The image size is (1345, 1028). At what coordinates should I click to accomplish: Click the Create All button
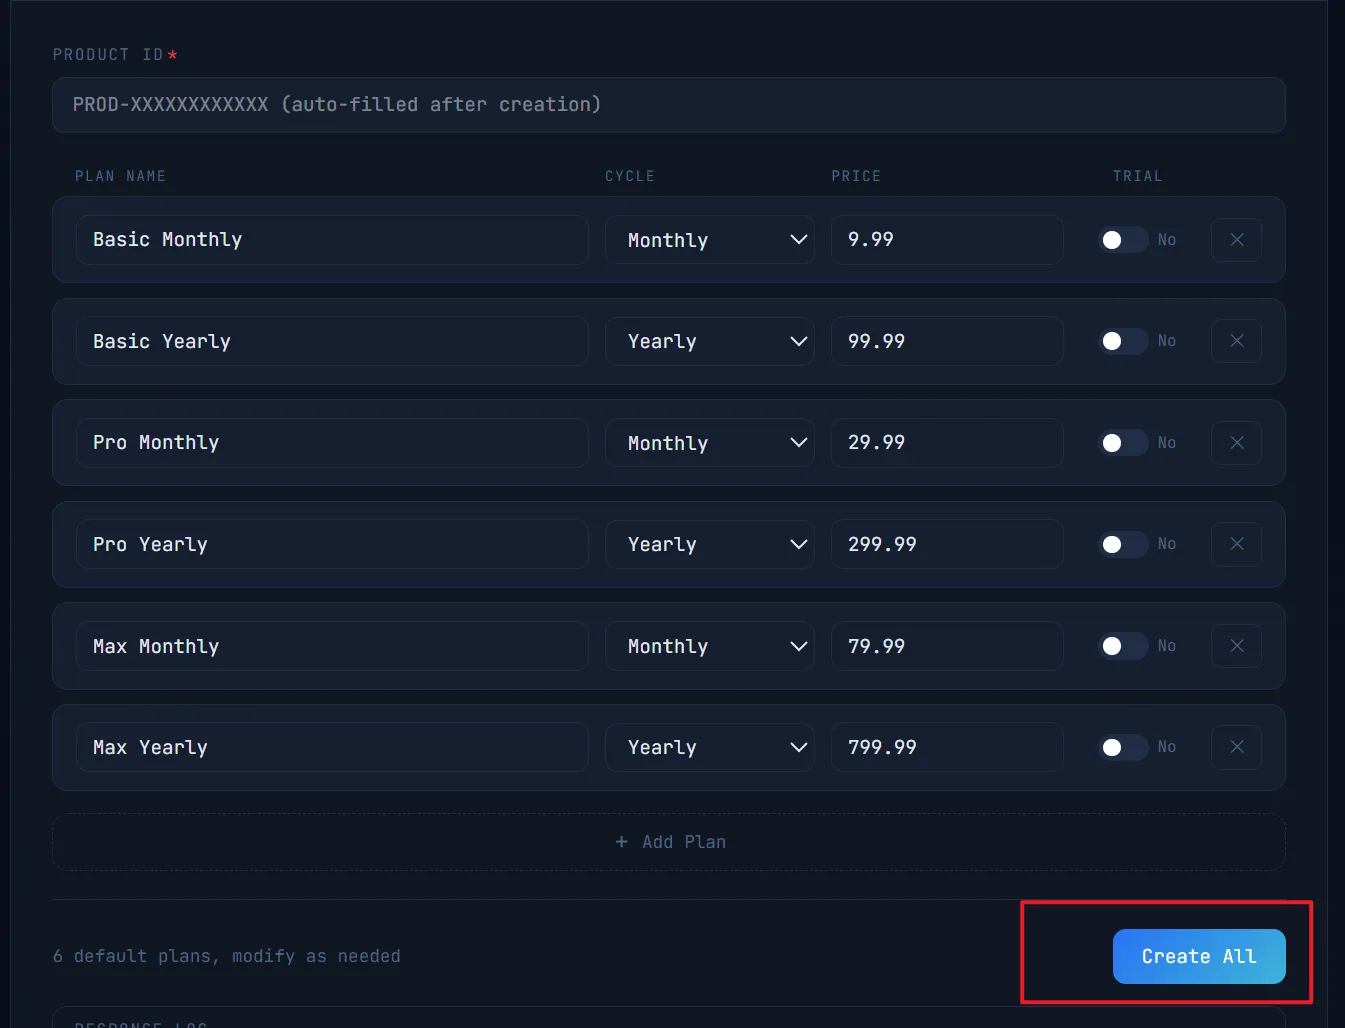point(1198,956)
